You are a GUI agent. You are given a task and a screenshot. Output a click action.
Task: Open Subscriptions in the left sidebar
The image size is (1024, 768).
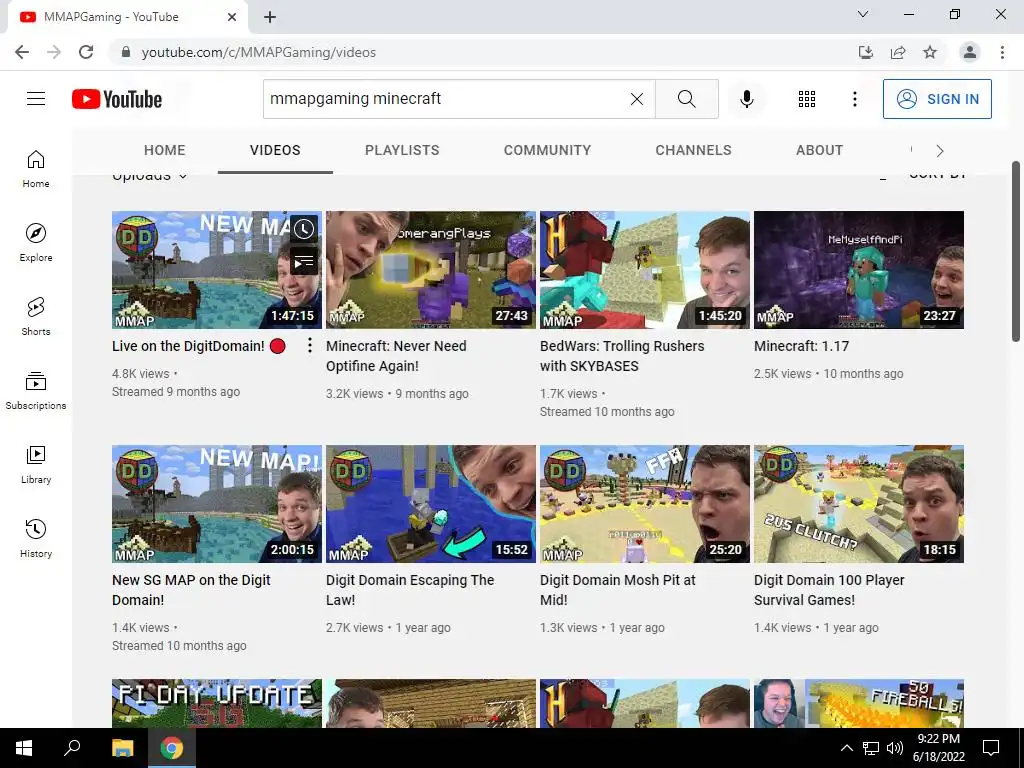pos(36,390)
